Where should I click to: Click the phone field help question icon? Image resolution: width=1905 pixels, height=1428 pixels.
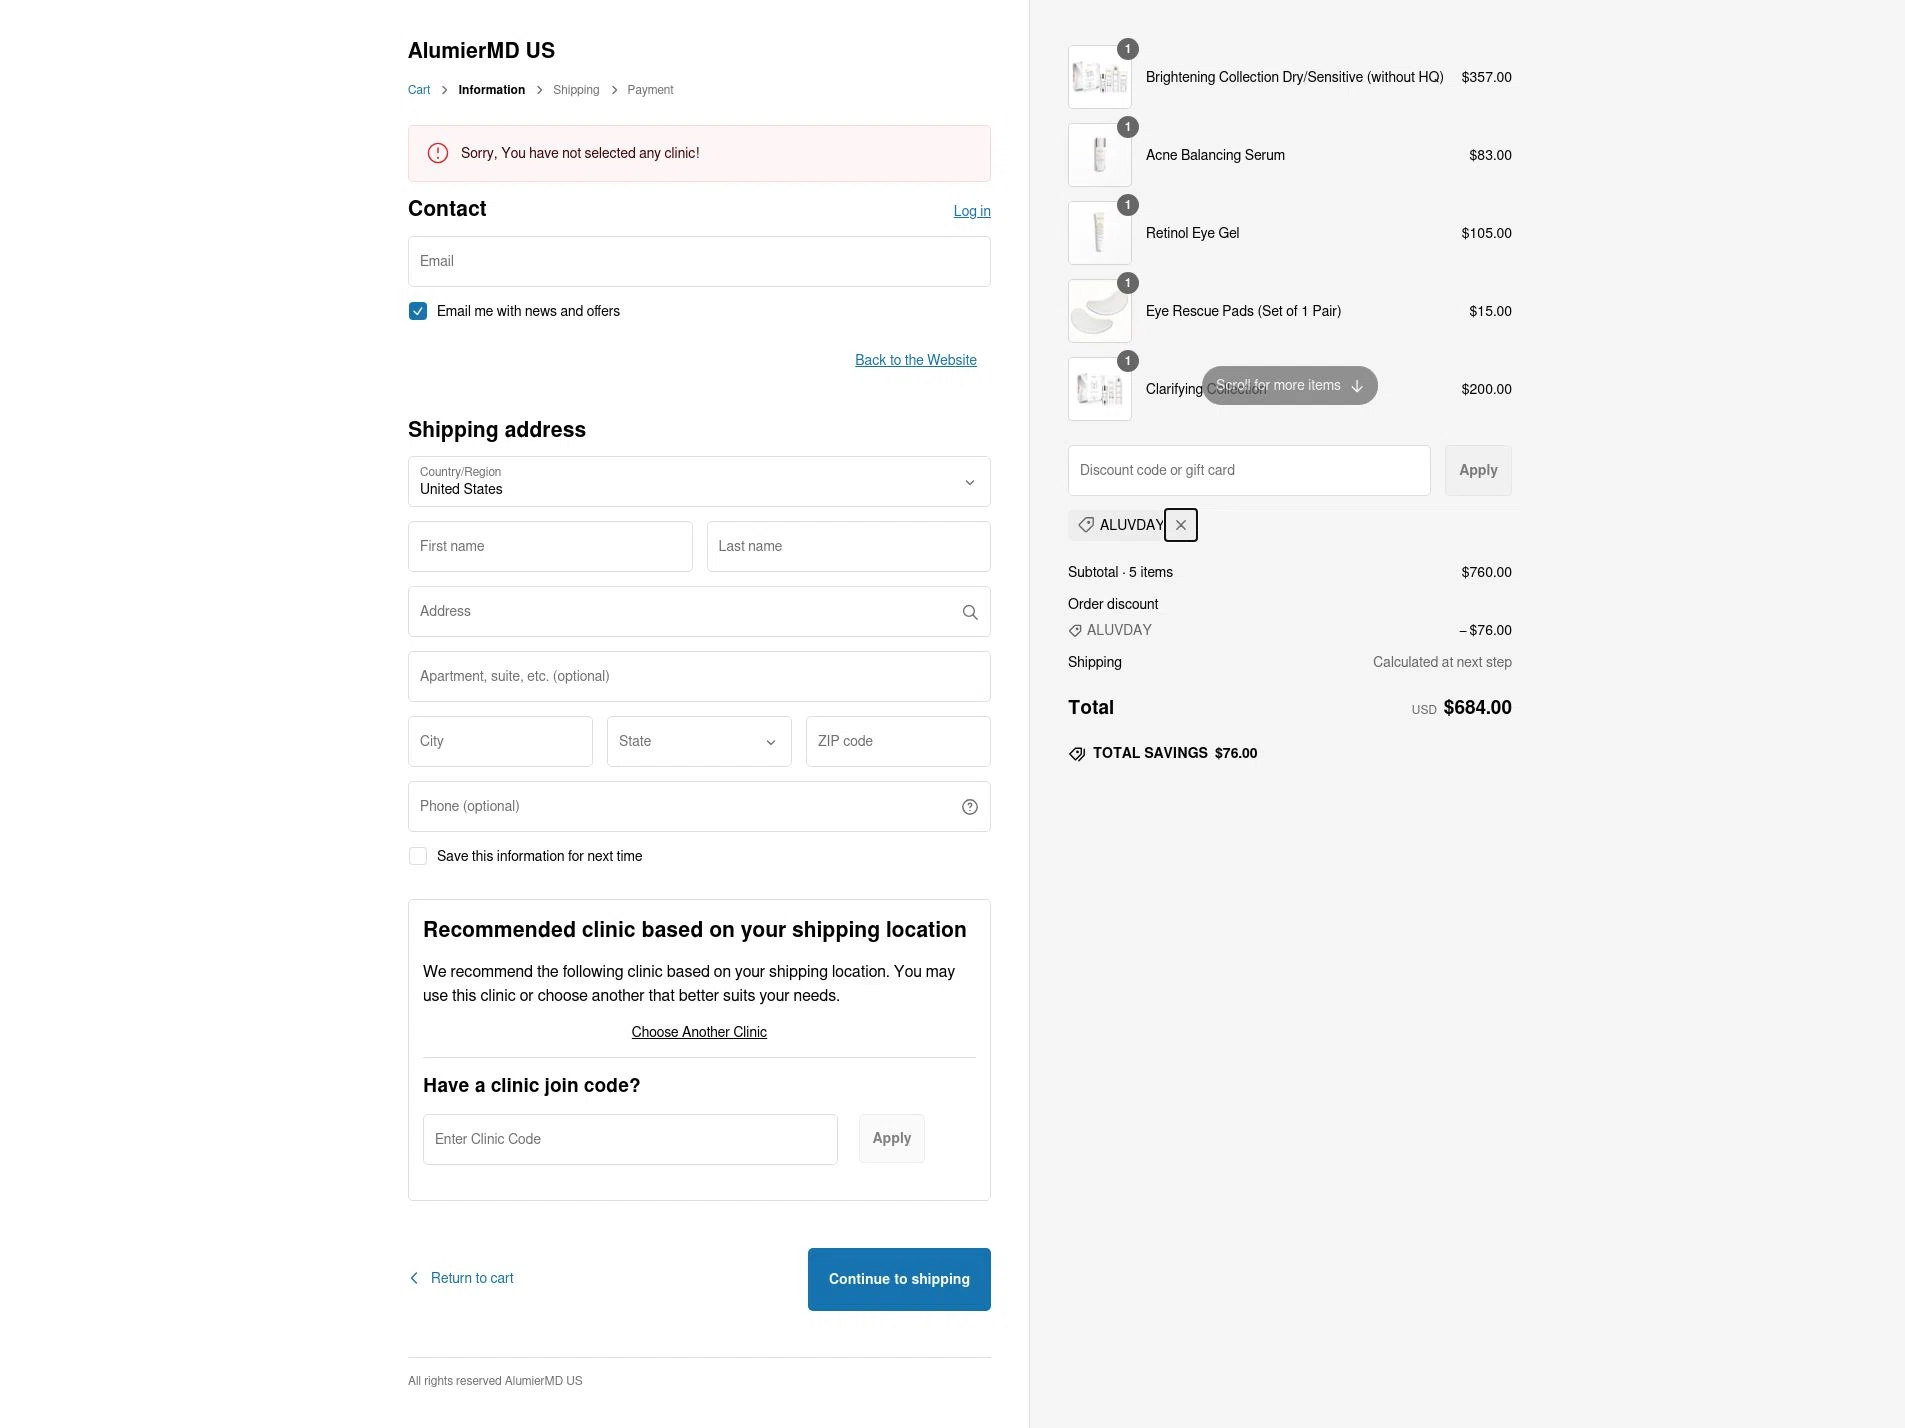[x=970, y=807]
